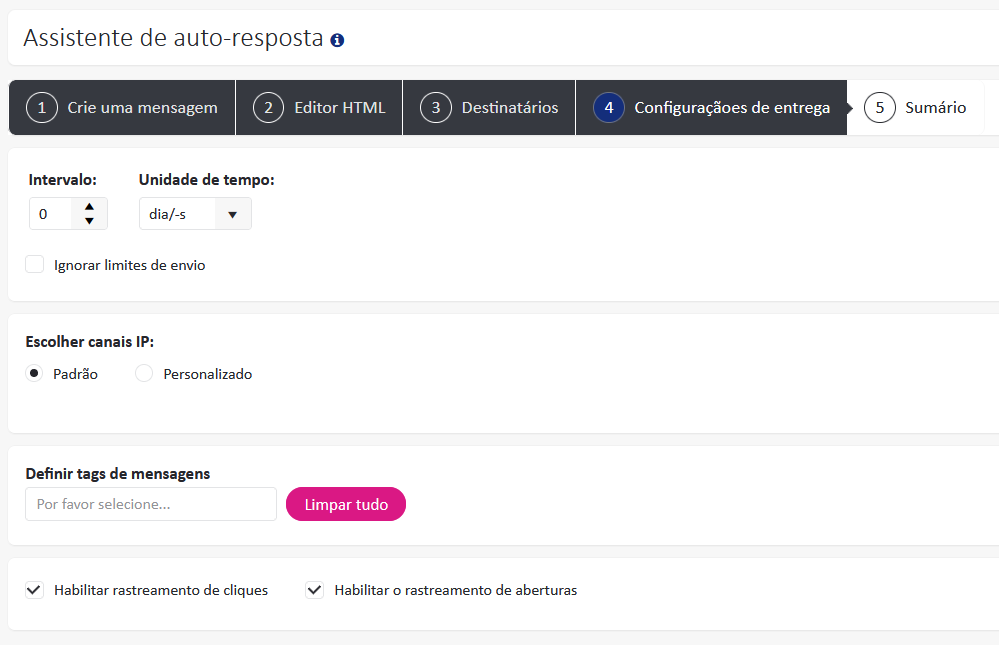The height and width of the screenshot is (645, 999).
Task: Disable 'Habilitar o rastreamento de aberturas'
Action: click(314, 590)
